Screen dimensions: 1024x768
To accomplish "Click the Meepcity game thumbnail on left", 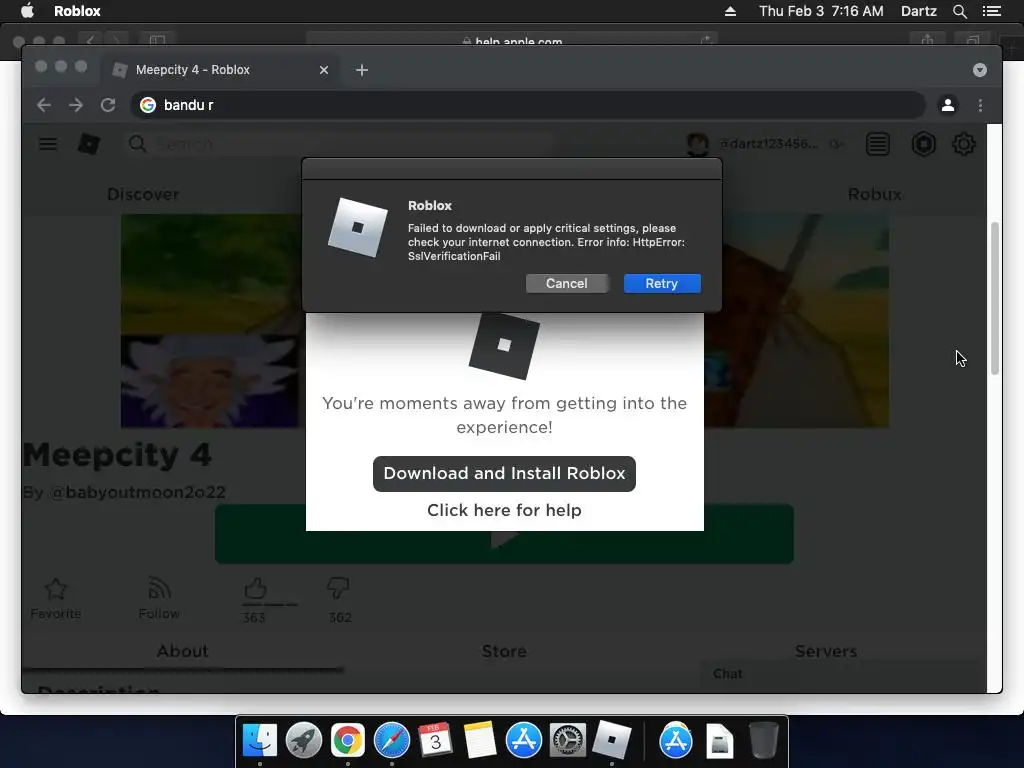I will [212, 321].
